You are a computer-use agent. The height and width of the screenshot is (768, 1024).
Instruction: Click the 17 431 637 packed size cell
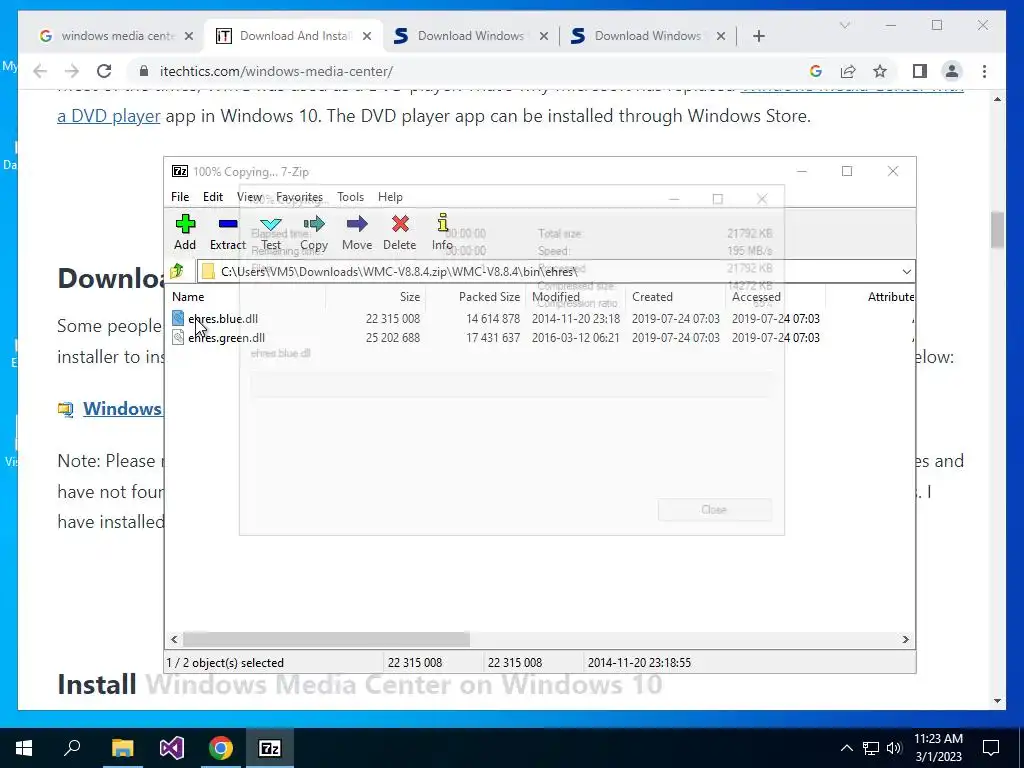493,338
